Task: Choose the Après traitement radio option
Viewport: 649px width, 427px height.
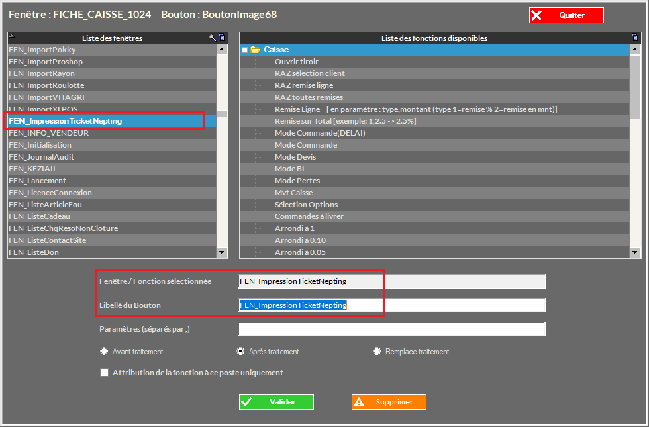Action: (x=240, y=351)
